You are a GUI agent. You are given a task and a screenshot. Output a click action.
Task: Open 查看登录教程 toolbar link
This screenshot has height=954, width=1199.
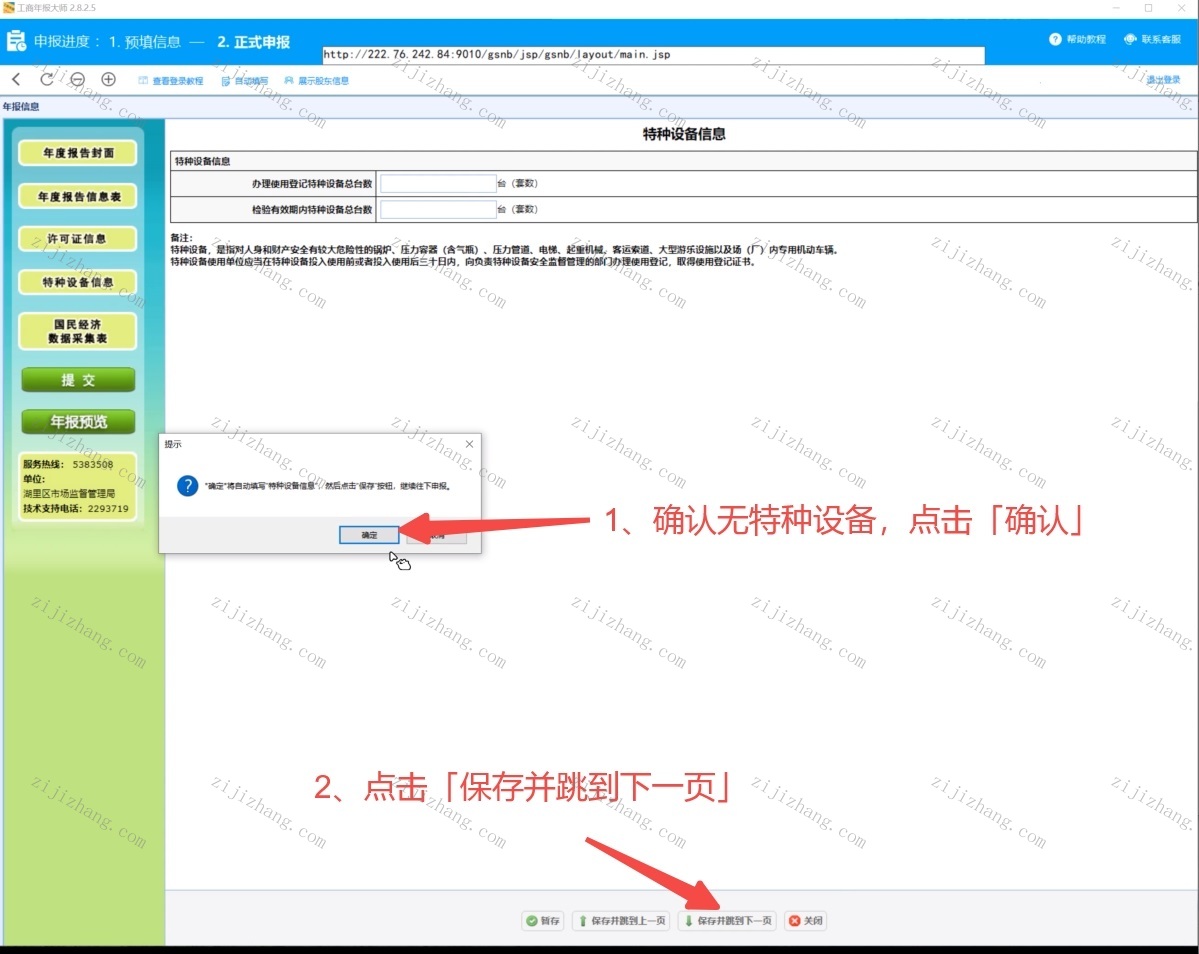pyautogui.click(x=171, y=80)
